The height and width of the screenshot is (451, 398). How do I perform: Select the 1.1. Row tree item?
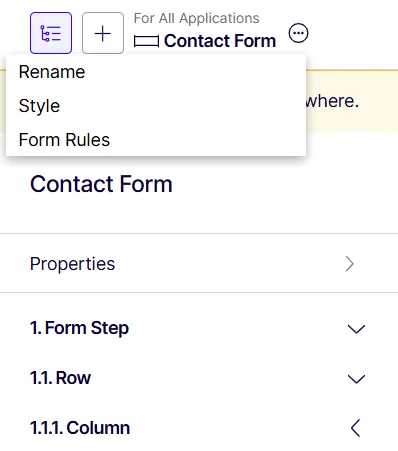[x=60, y=378]
